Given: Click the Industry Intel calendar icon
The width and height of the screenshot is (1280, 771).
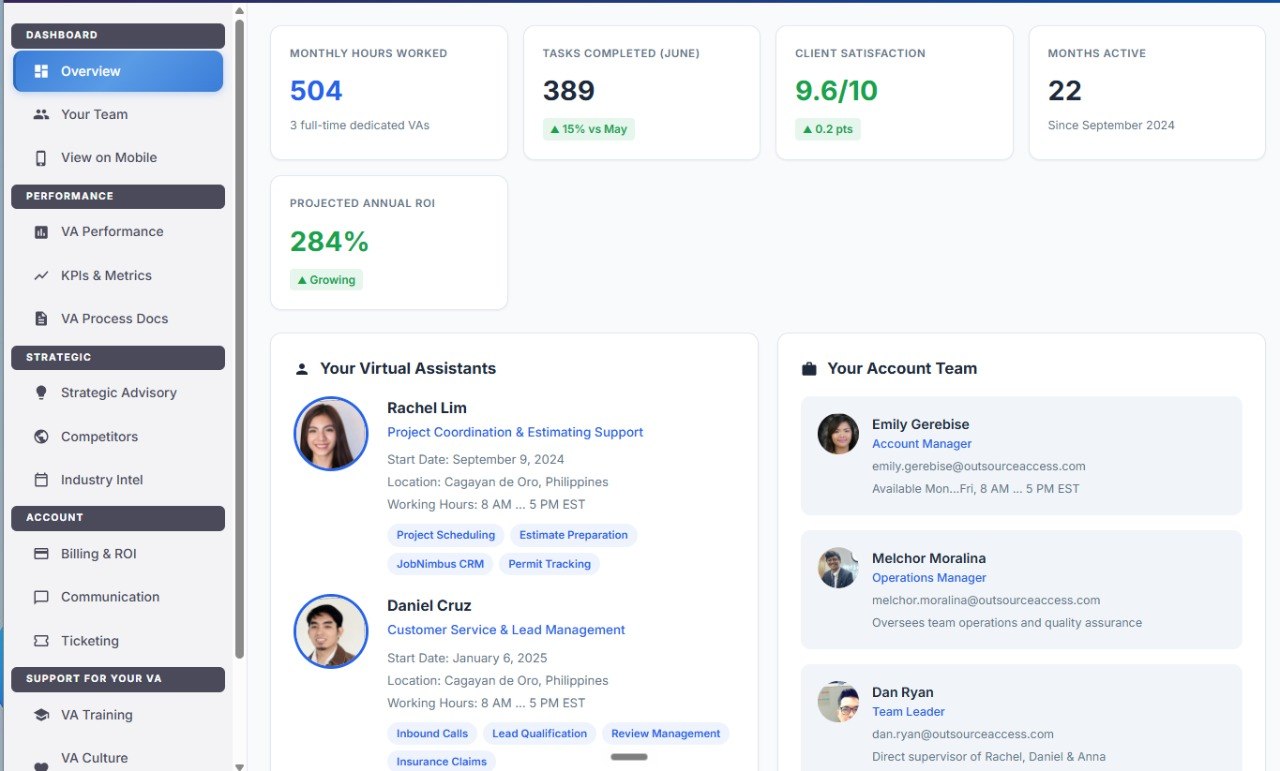Looking at the screenshot, I should (41, 480).
